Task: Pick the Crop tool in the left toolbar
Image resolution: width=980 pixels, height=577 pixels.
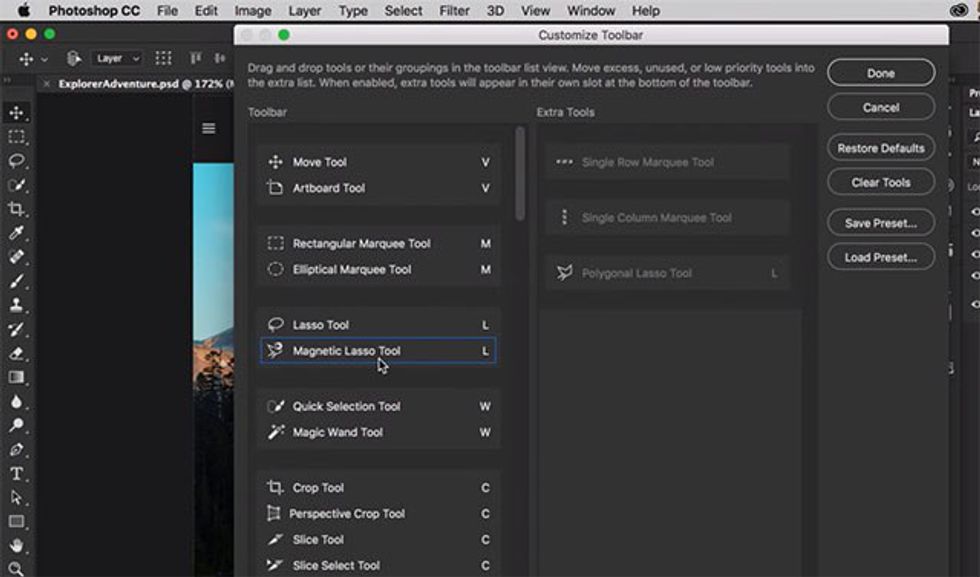Action: coord(16,209)
